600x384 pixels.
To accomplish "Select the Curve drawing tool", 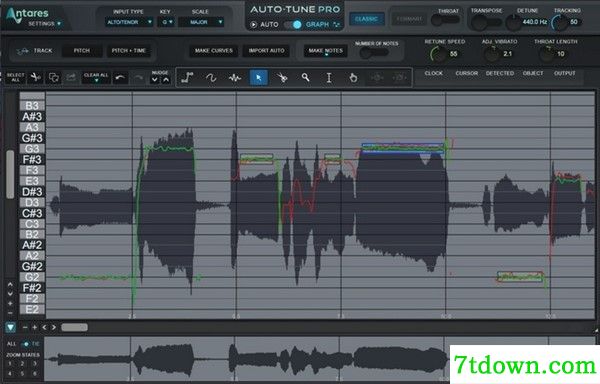I will [x=211, y=78].
